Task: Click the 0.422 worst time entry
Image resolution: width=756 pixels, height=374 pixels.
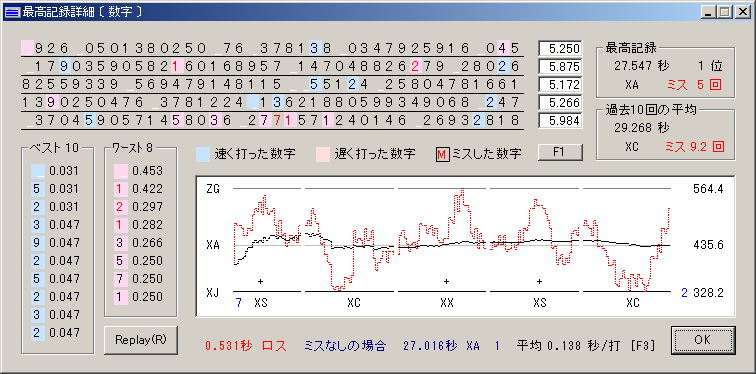Action: point(147,188)
